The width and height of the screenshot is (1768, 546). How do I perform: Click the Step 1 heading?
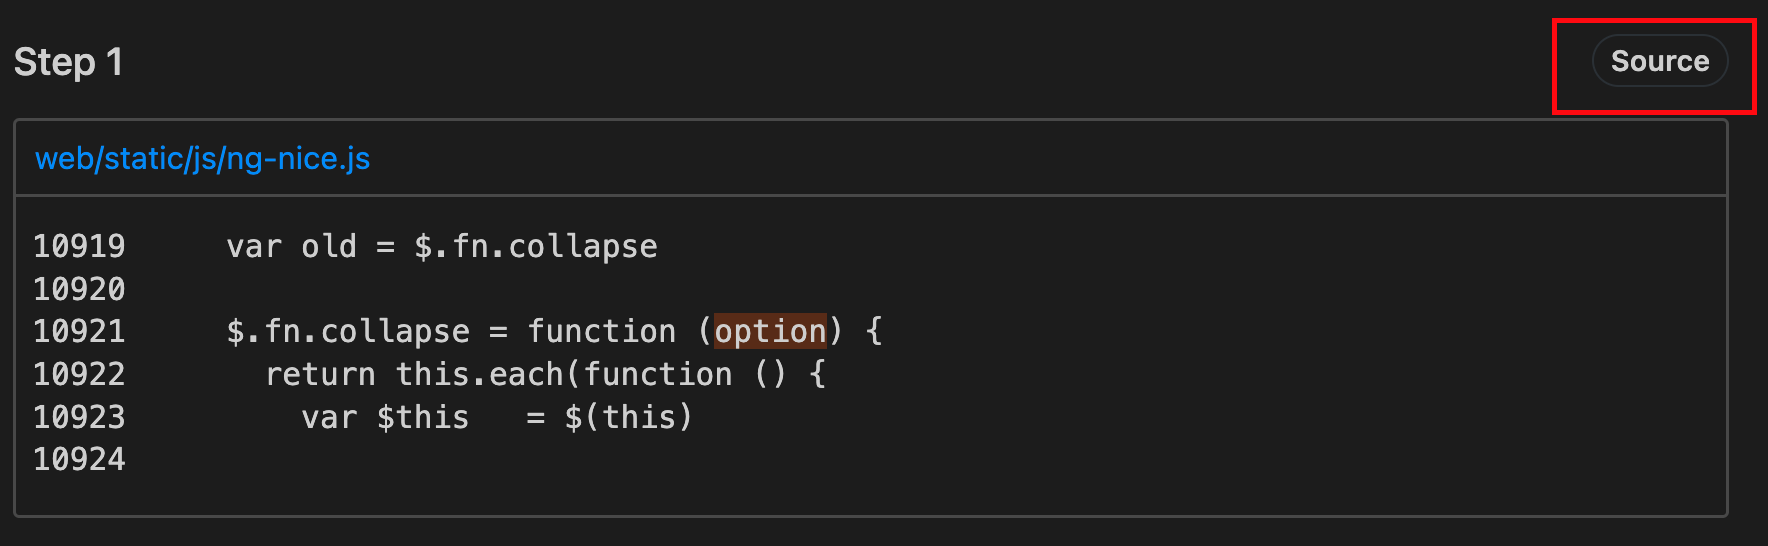click(68, 62)
